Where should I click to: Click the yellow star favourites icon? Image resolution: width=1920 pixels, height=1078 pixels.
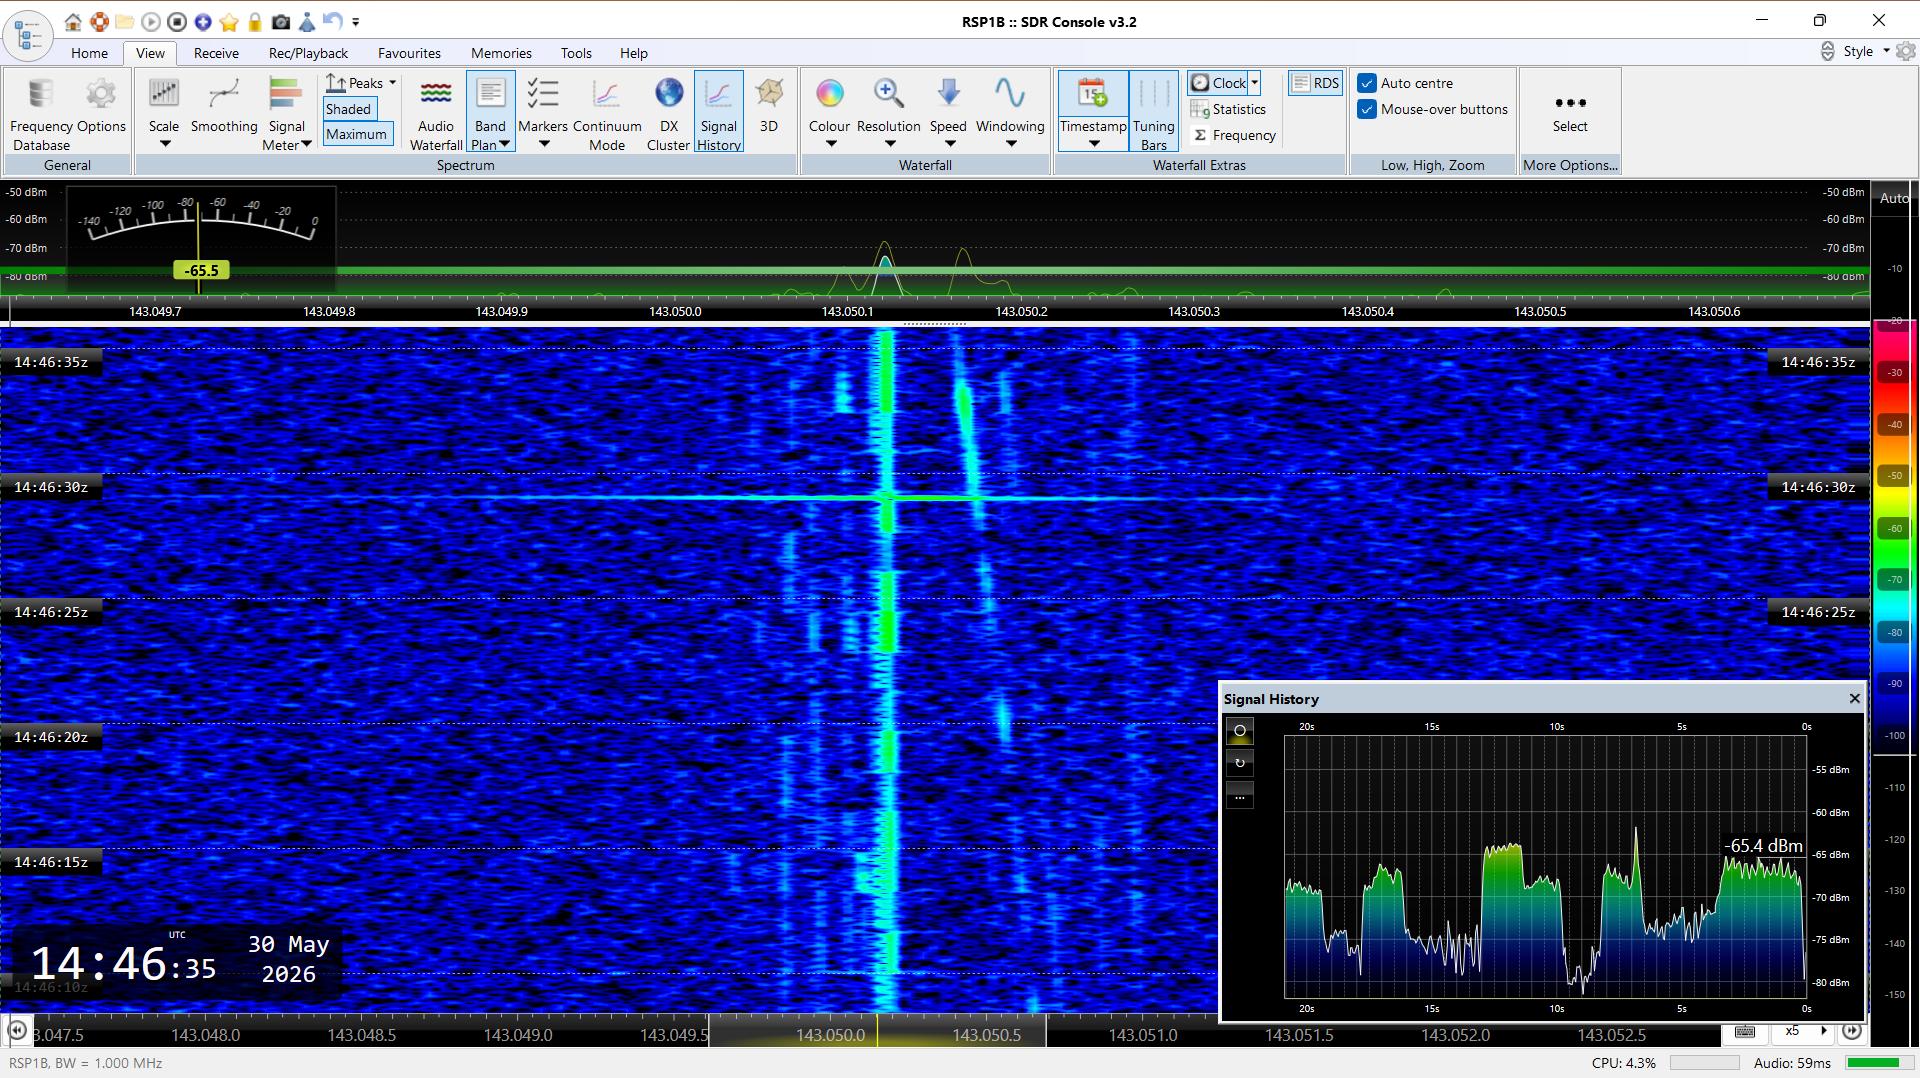[229, 21]
